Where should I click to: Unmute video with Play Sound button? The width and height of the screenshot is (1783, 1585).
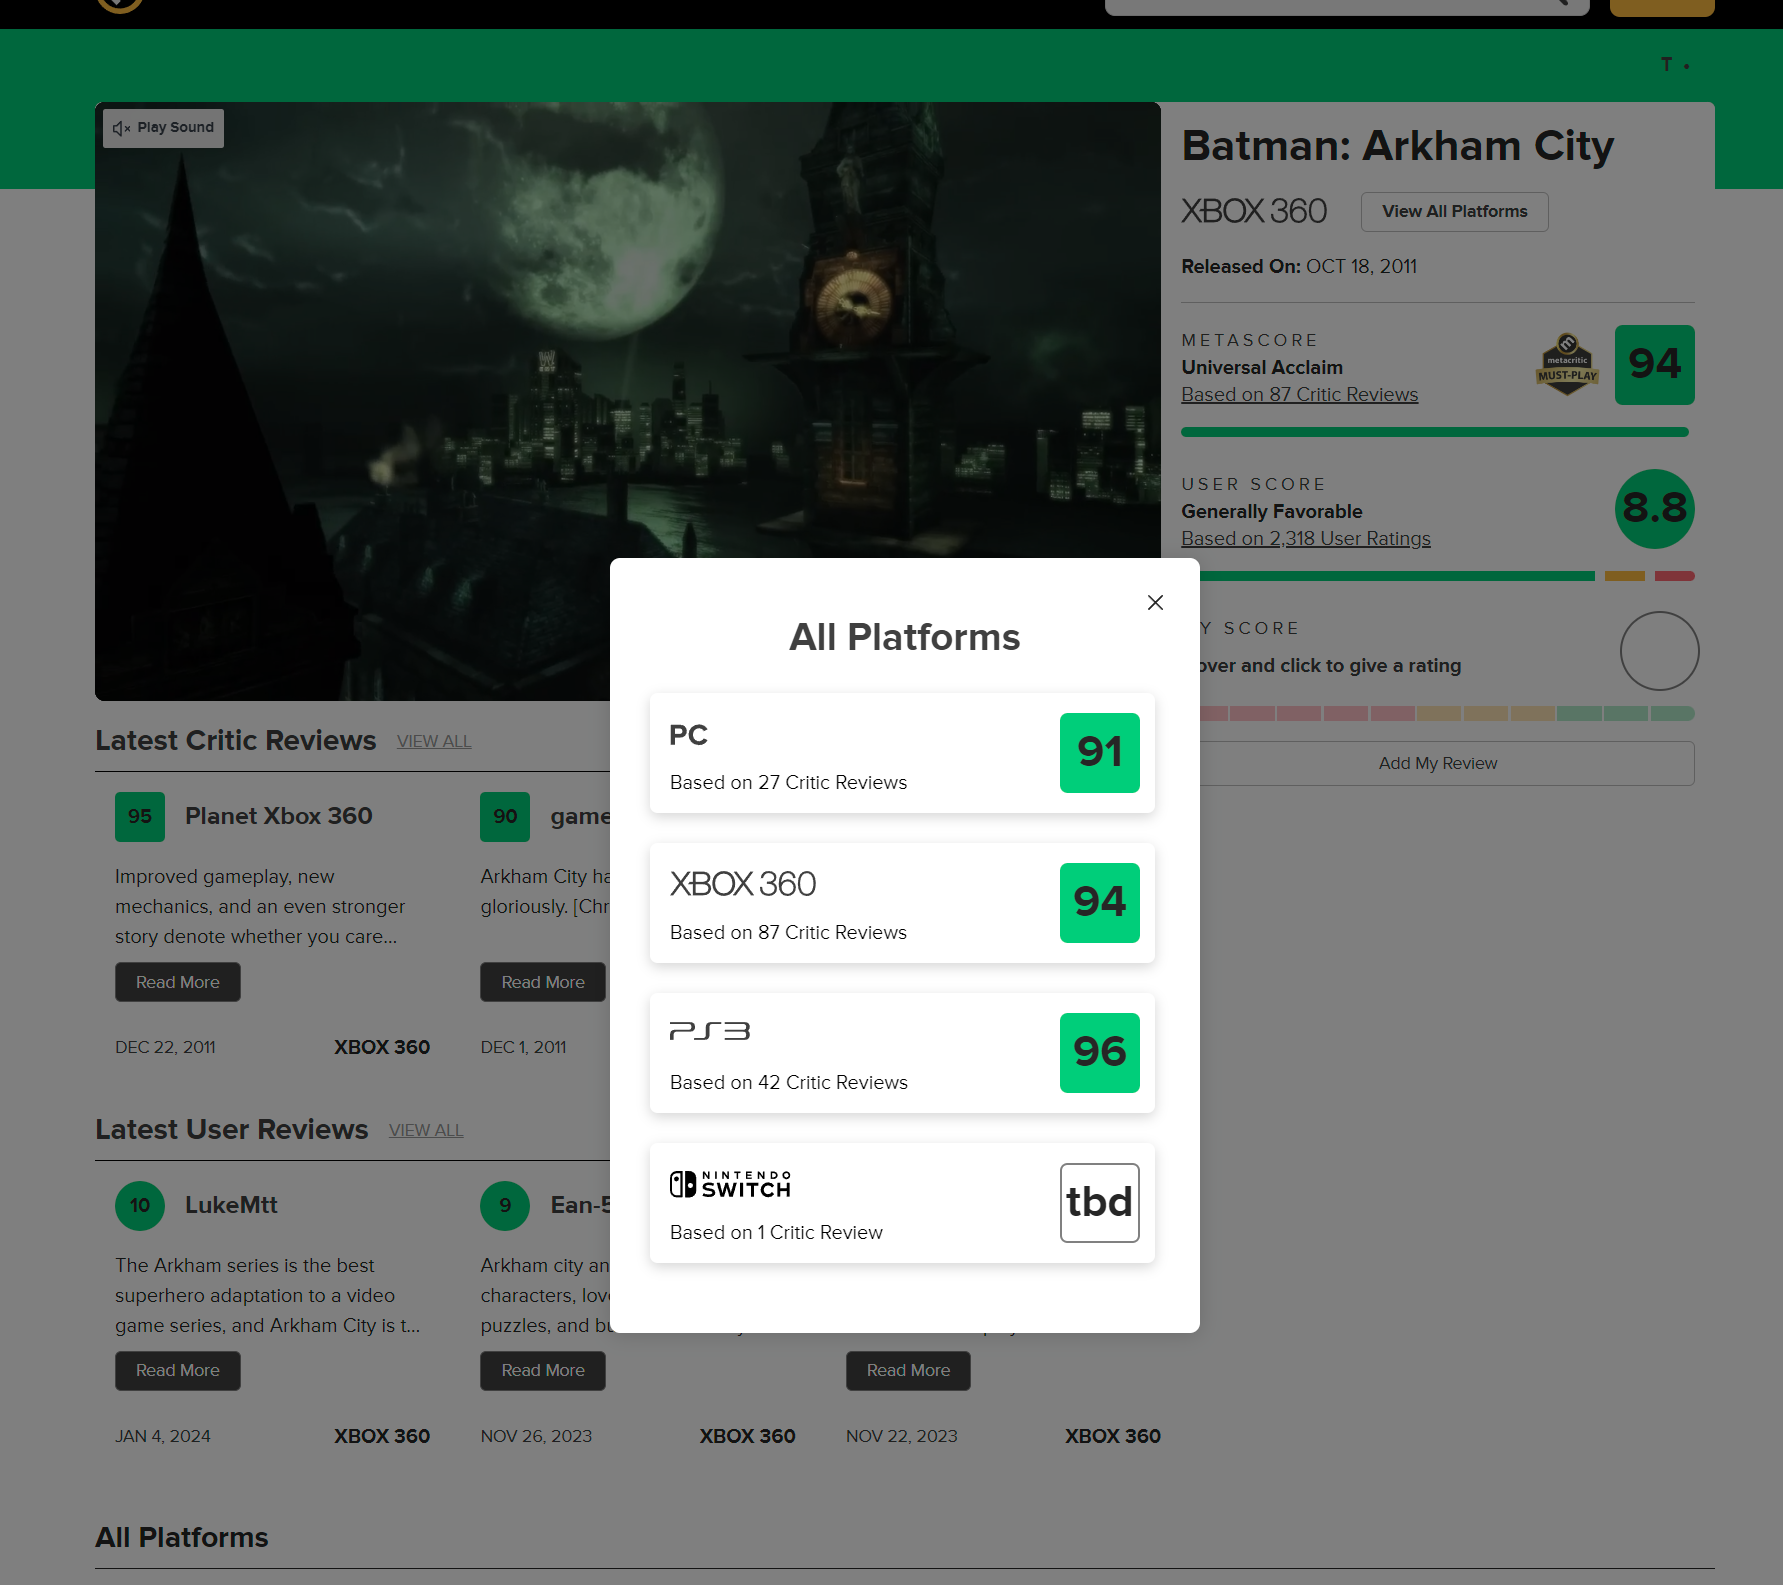(x=163, y=128)
